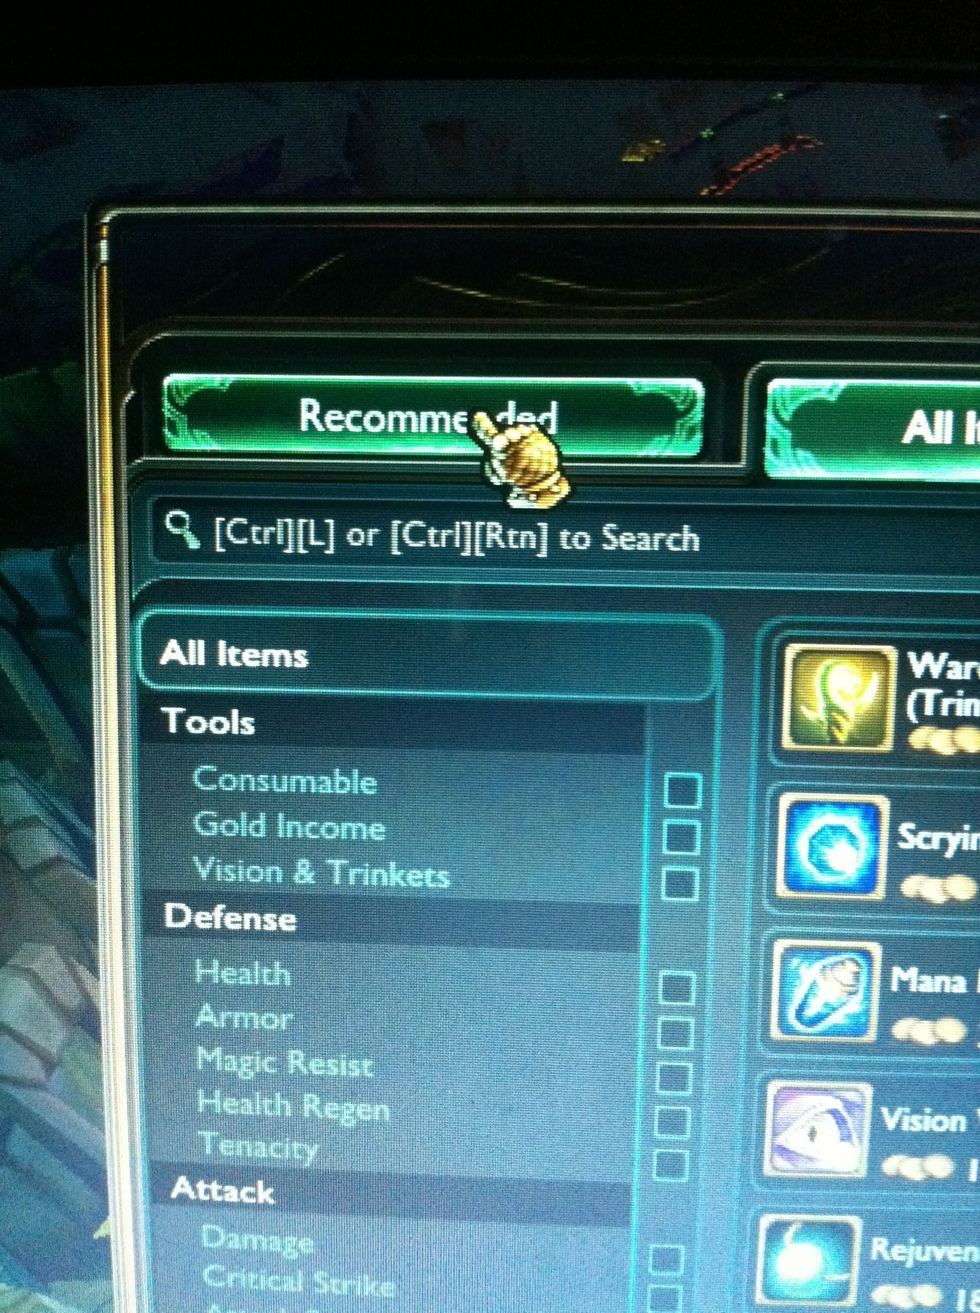Image resolution: width=980 pixels, height=1313 pixels.
Task: Select the Rejuvenation item icon
Action: (x=808, y=1264)
